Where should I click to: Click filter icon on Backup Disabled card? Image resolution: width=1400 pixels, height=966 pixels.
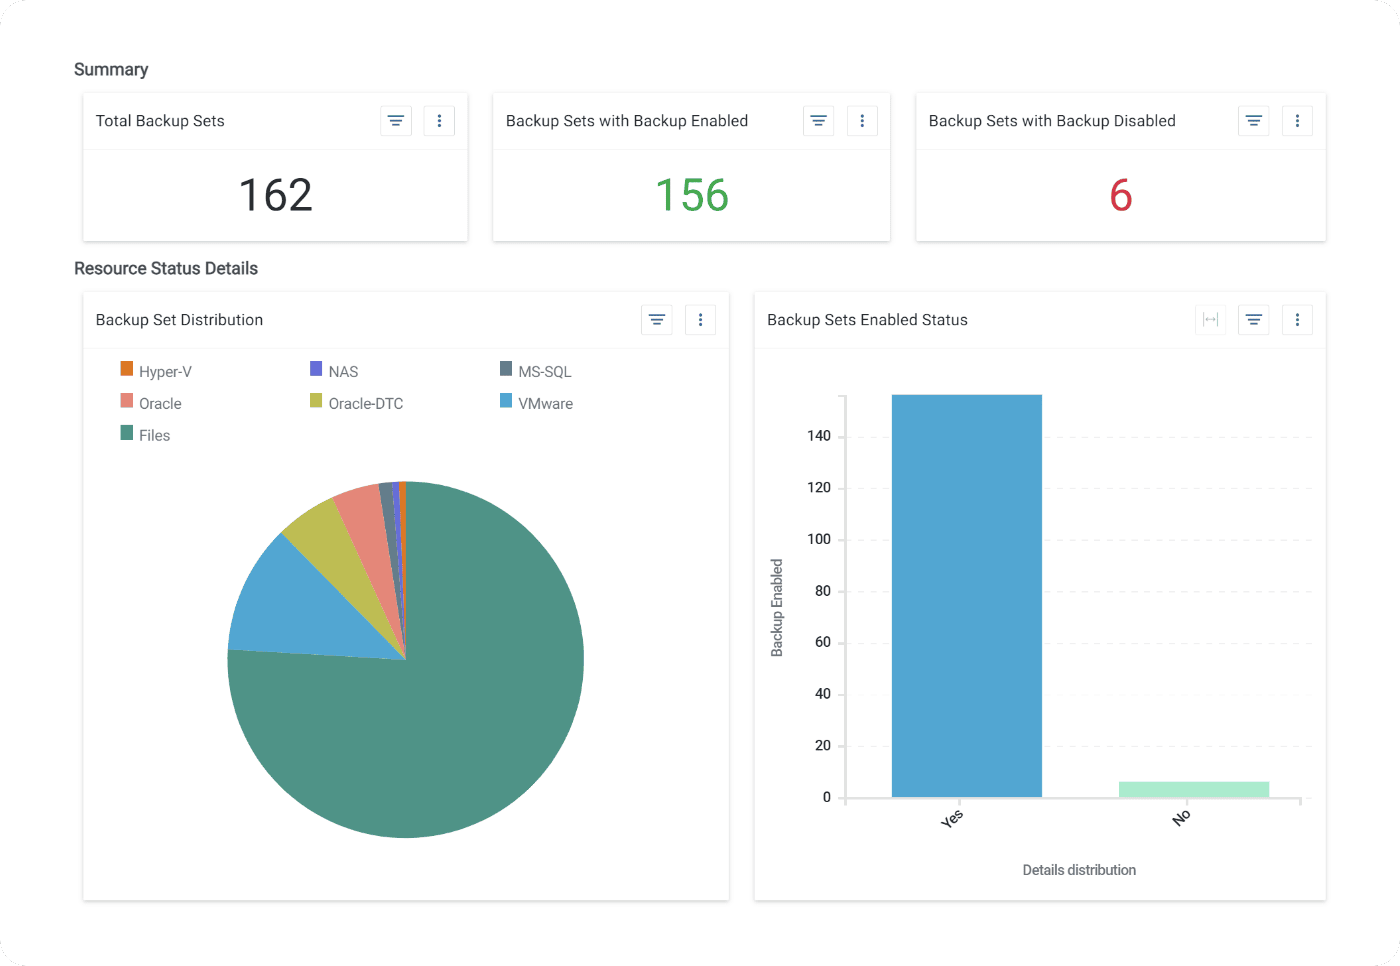pos(1253,121)
